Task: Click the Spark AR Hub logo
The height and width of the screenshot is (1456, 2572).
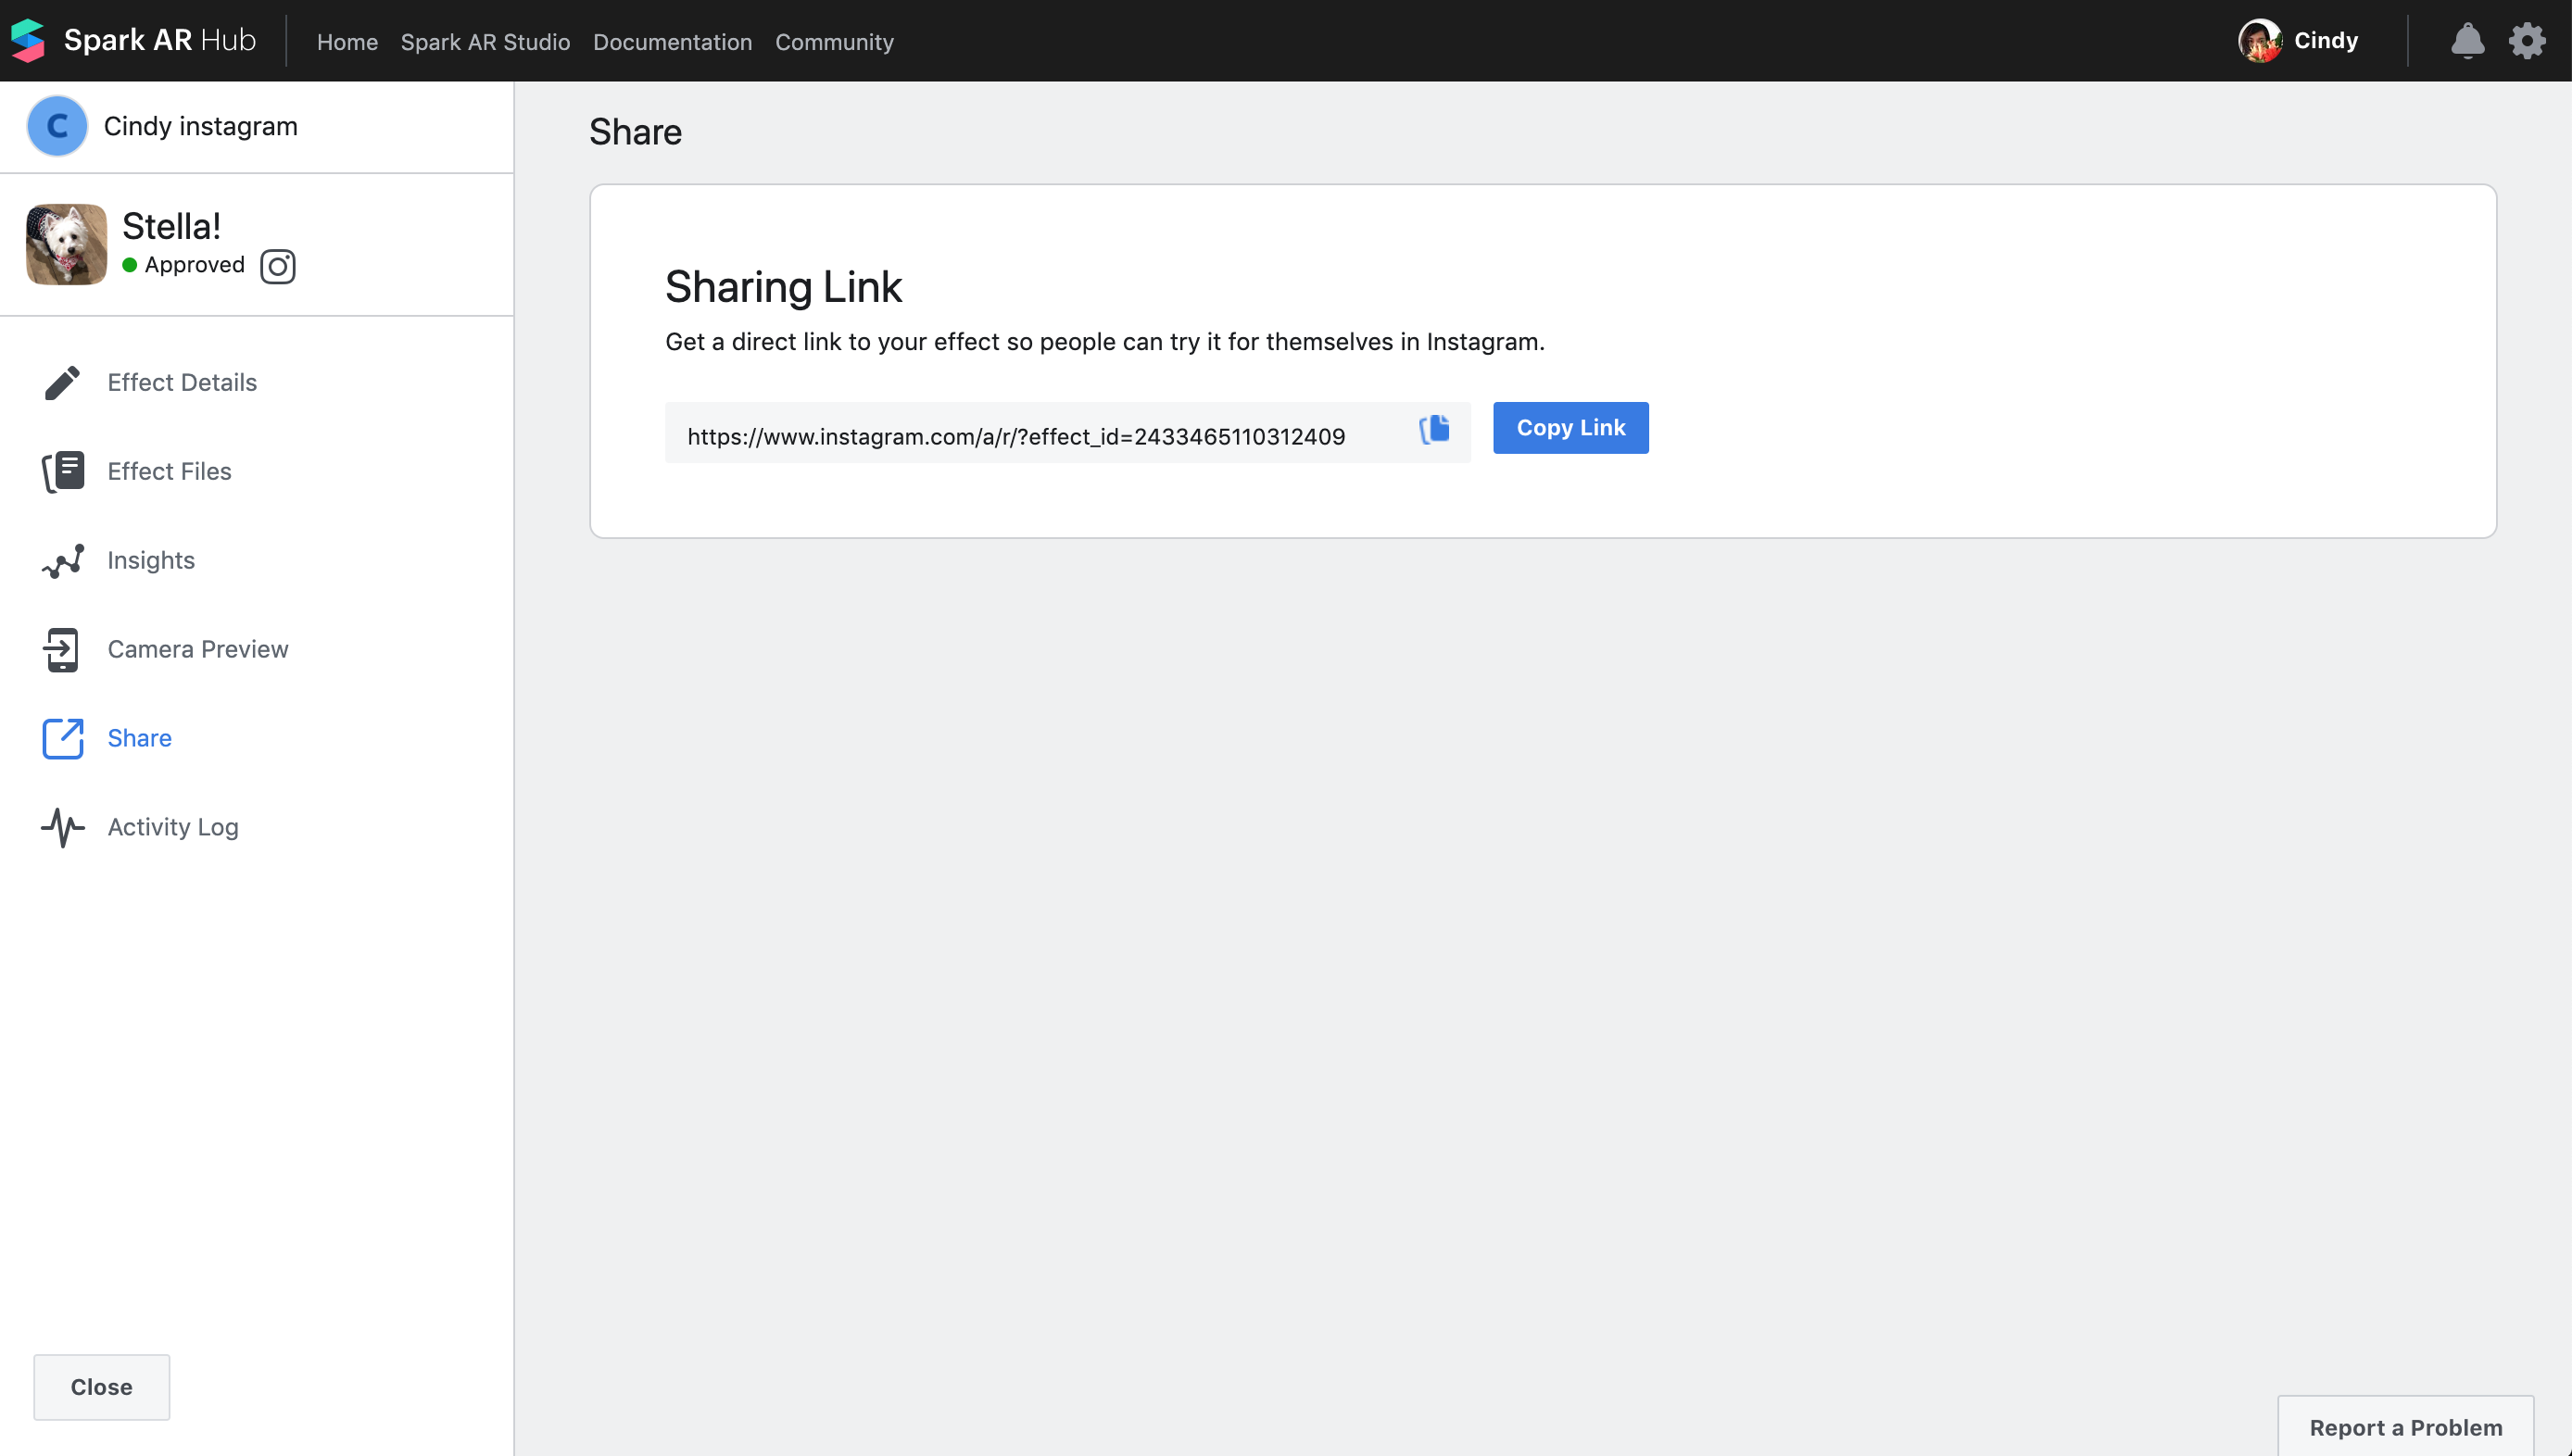Action: 132,40
